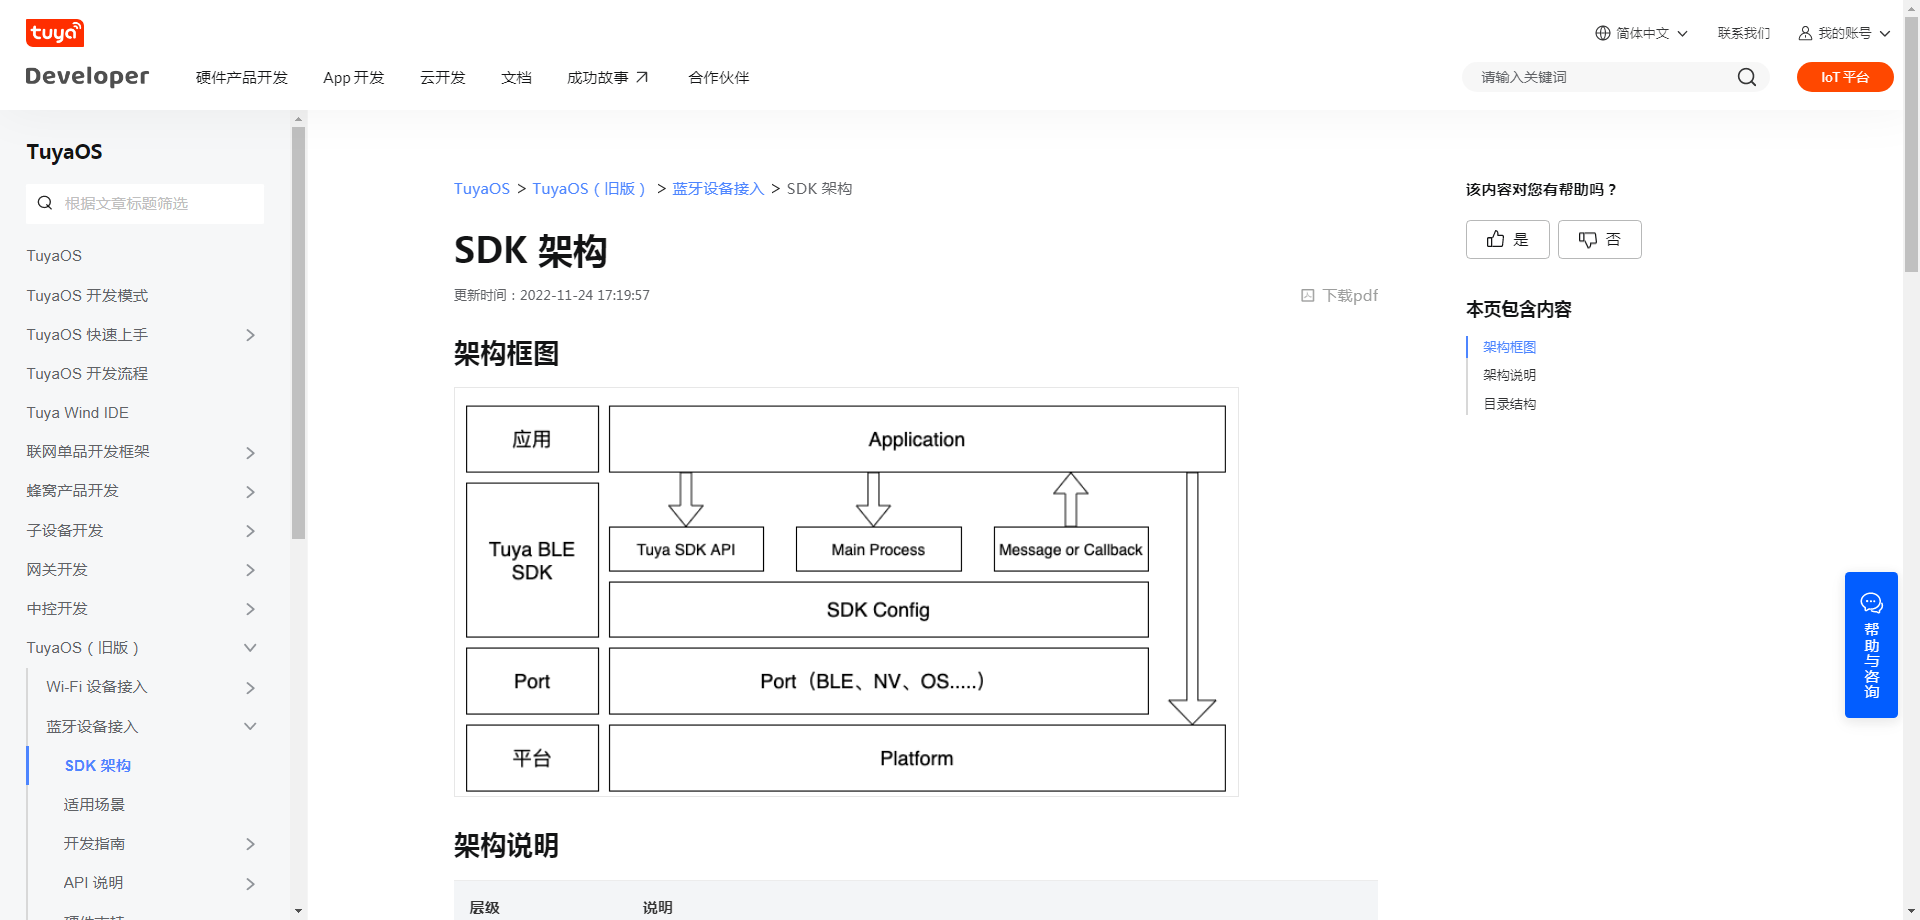This screenshot has width=1920, height=920.
Task: Expand 中控开发 section
Action: point(250,609)
